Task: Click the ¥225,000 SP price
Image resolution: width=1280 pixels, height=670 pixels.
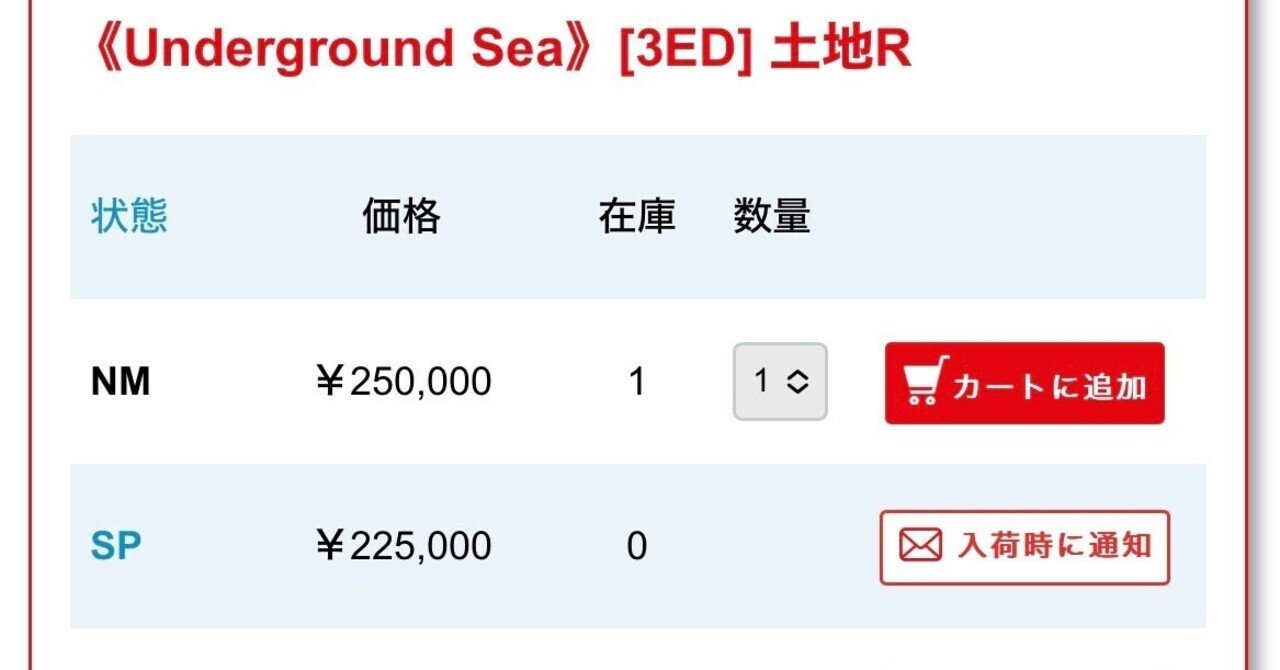Action: point(402,546)
